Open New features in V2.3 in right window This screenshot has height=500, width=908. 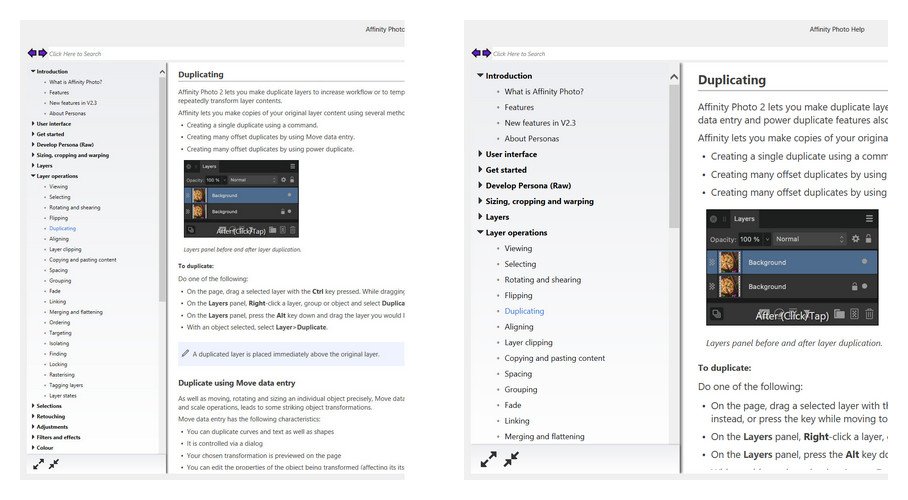(x=540, y=122)
